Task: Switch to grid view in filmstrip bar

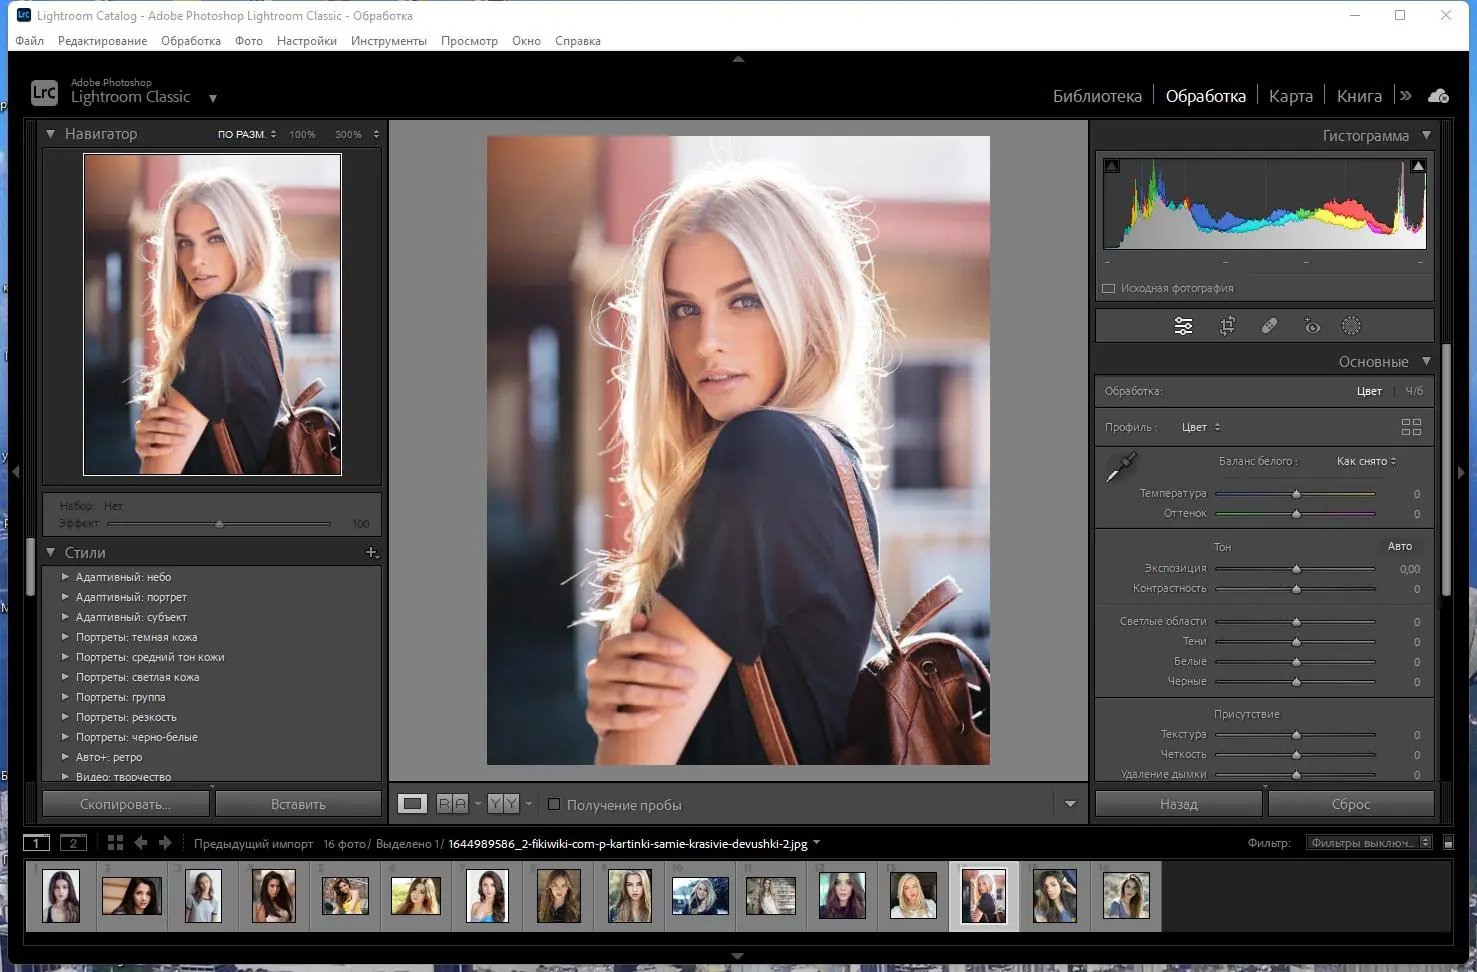Action: 115,843
